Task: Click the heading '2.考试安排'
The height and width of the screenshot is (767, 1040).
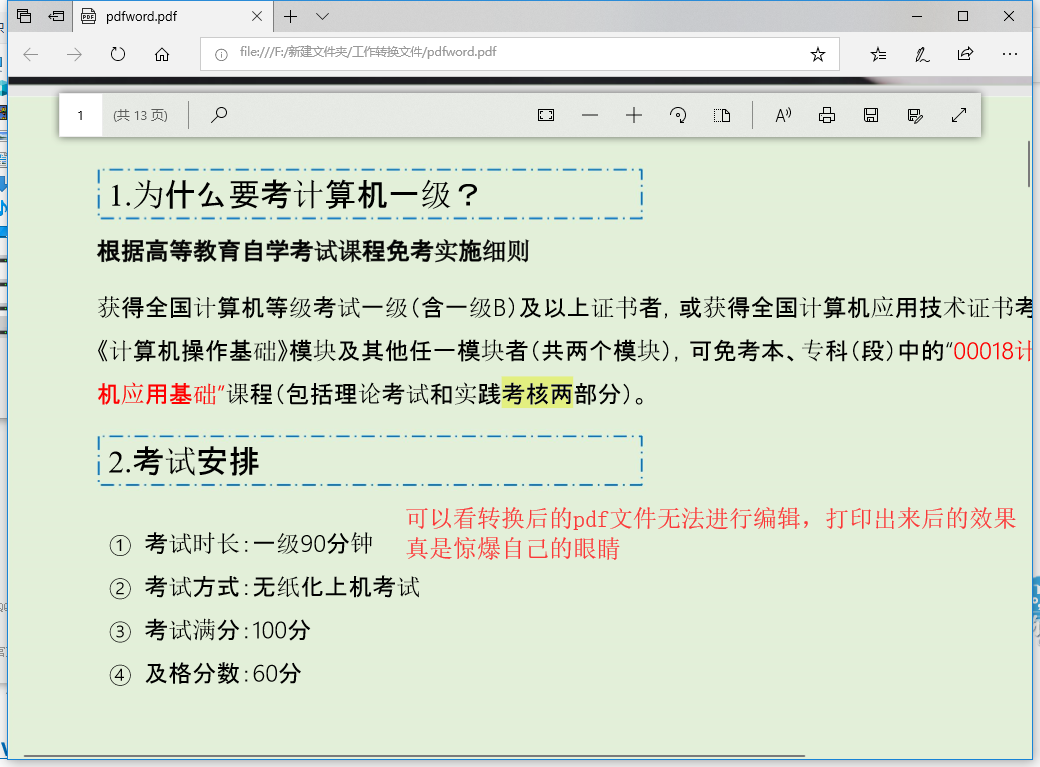Action: pyautogui.click(x=183, y=462)
